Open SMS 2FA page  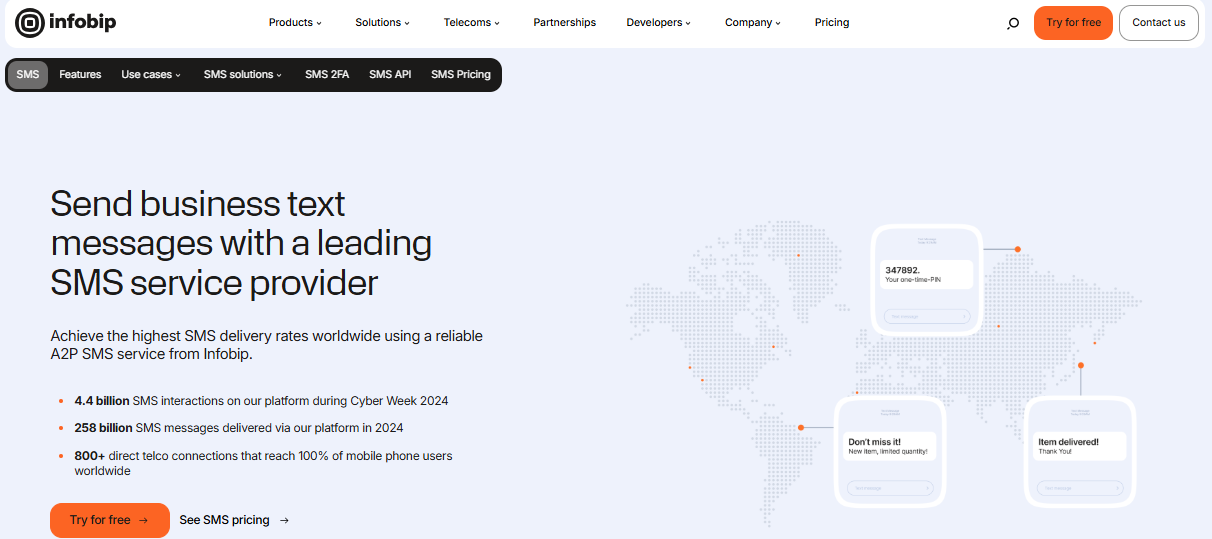coord(327,74)
